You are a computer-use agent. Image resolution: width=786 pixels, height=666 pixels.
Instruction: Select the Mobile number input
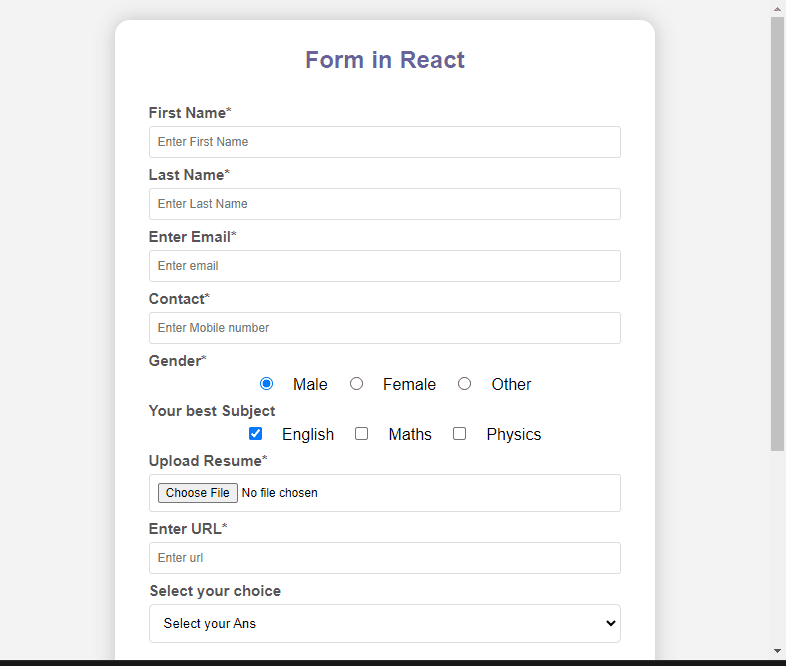pyautogui.click(x=384, y=328)
